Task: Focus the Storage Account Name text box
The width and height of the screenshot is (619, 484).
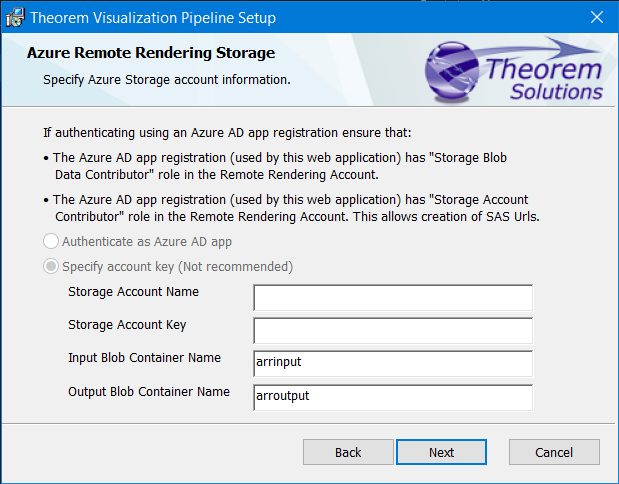Action: pyautogui.click(x=393, y=298)
